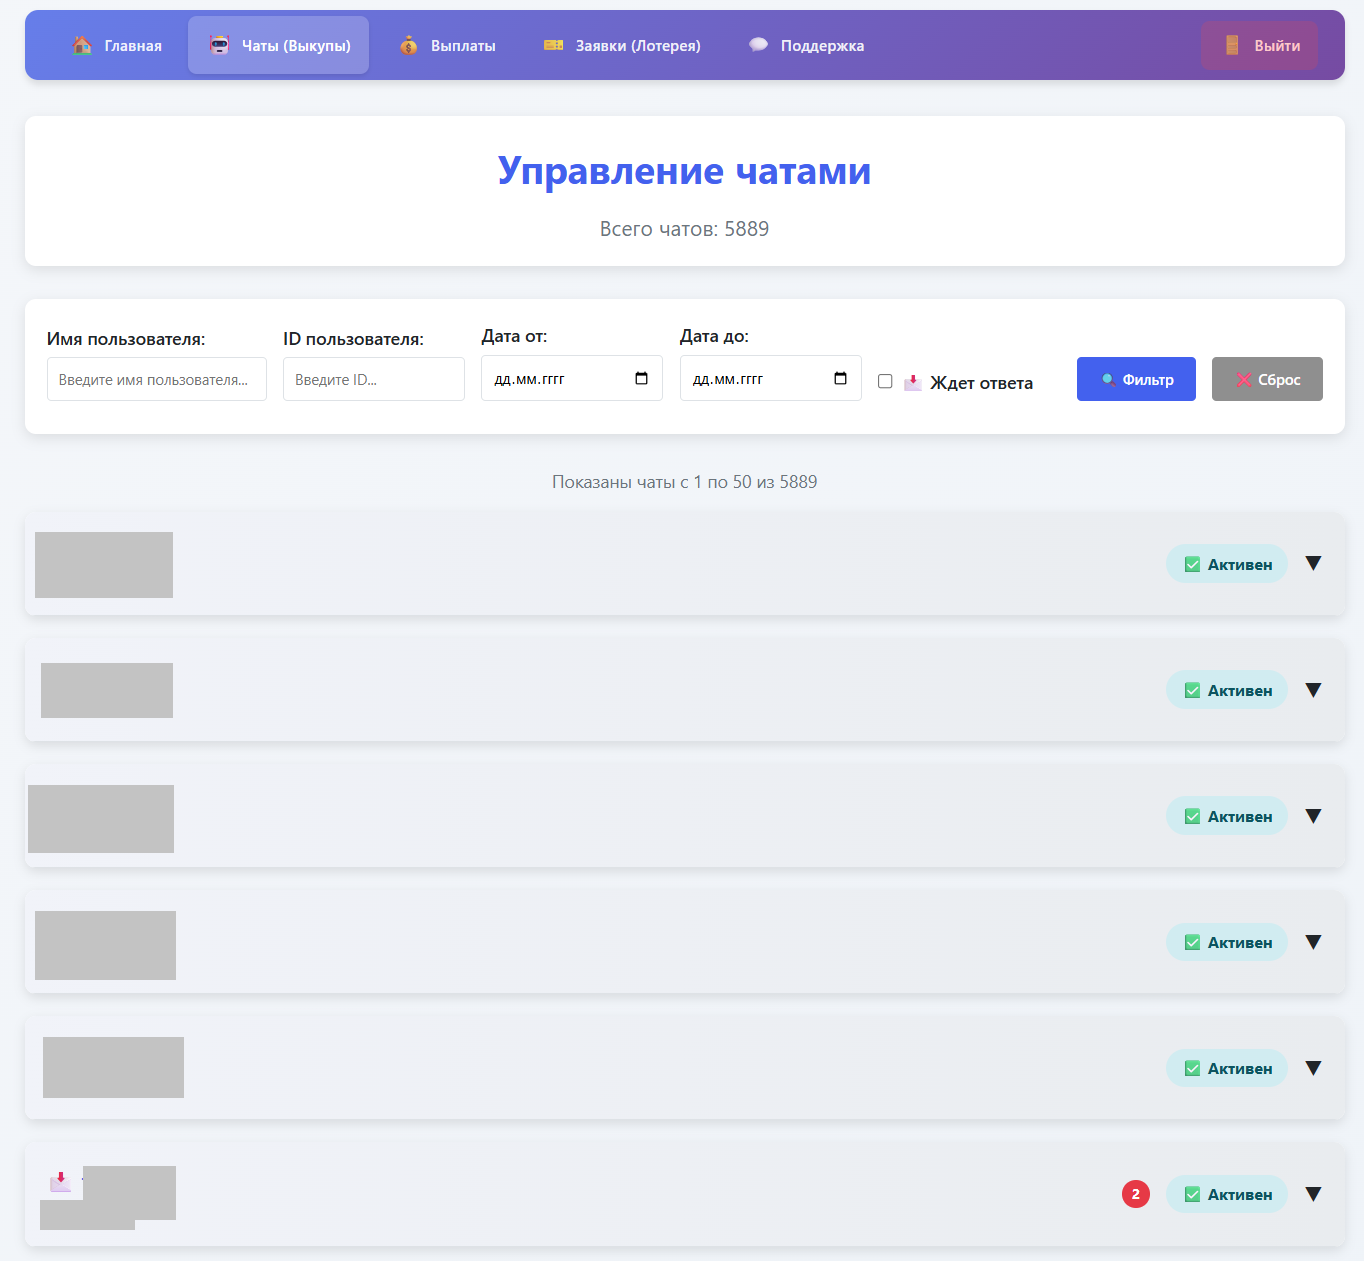
Task: Click the Показаны чаты с 1 по 50 text
Action: 685,482
